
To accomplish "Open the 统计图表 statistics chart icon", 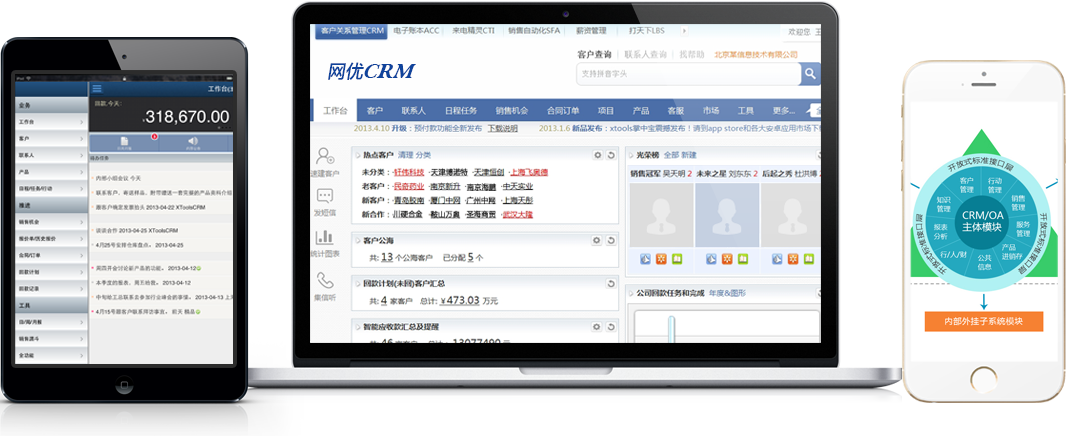I will pyautogui.click(x=325, y=238).
